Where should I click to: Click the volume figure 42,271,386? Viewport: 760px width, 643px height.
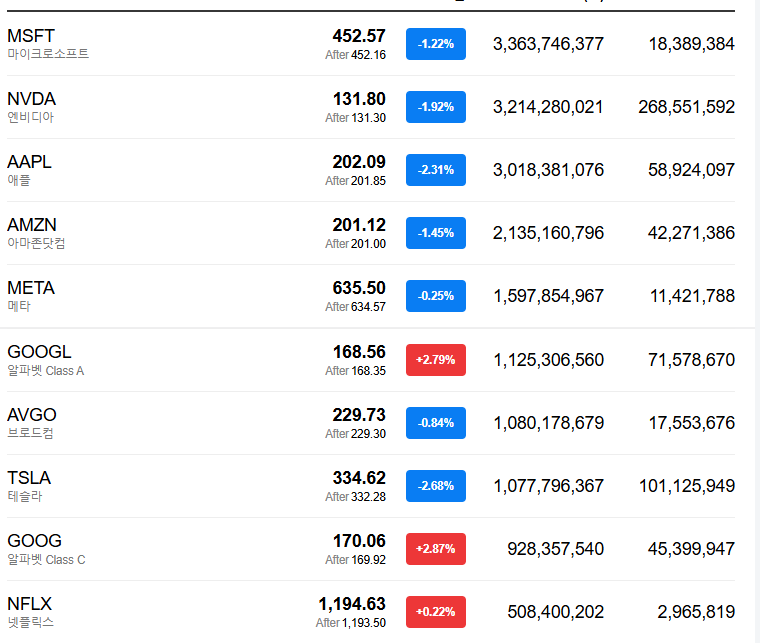tap(691, 233)
